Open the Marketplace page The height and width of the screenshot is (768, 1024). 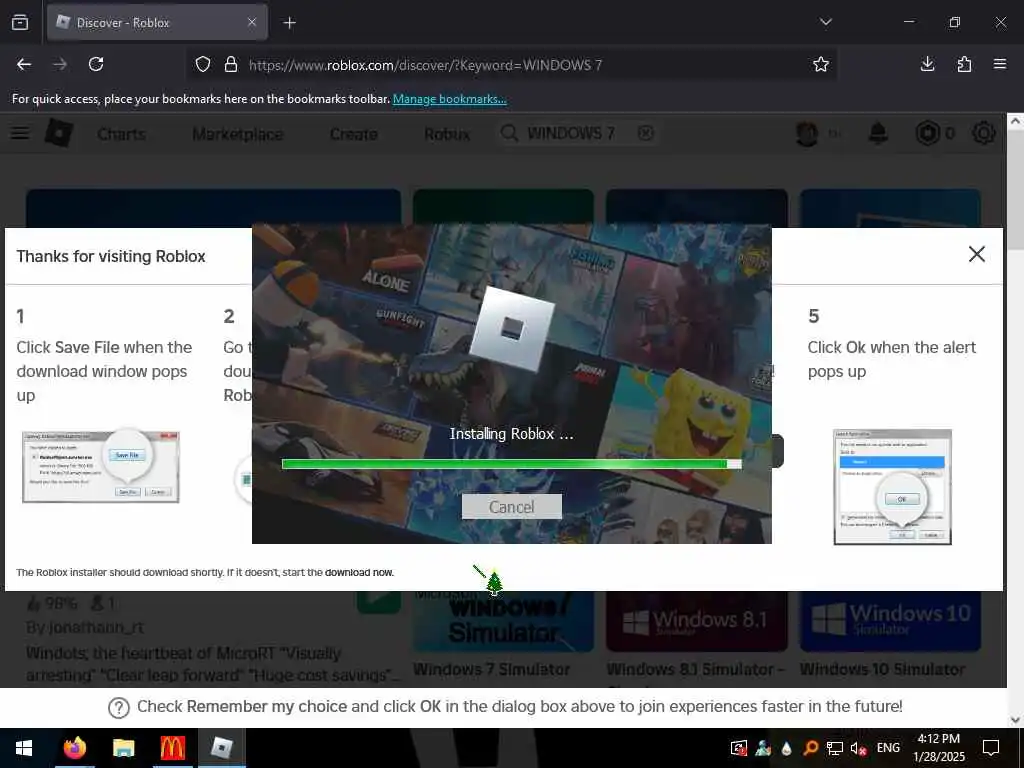[x=238, y=134]
